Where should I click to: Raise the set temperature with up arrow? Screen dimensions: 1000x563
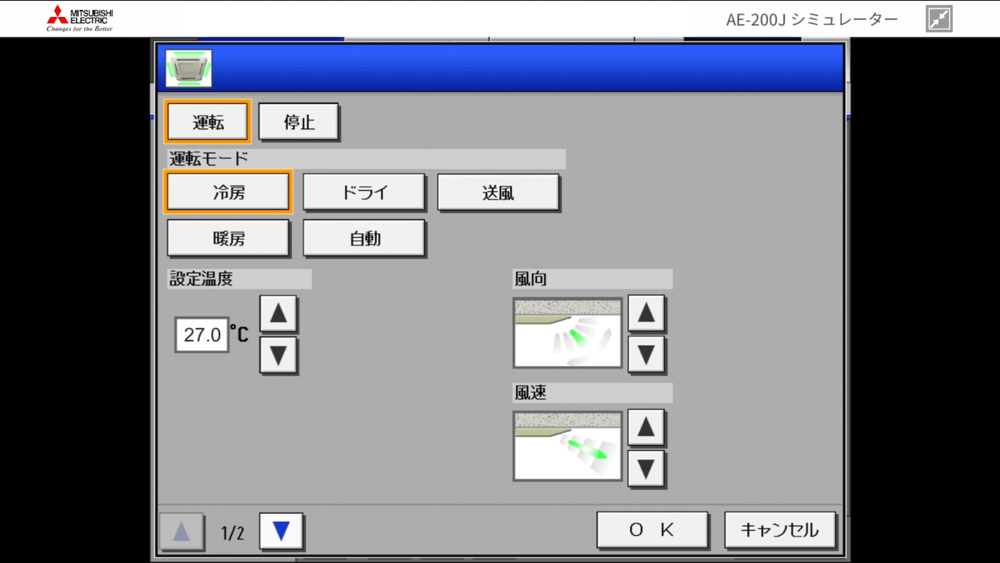pos(278,314)
